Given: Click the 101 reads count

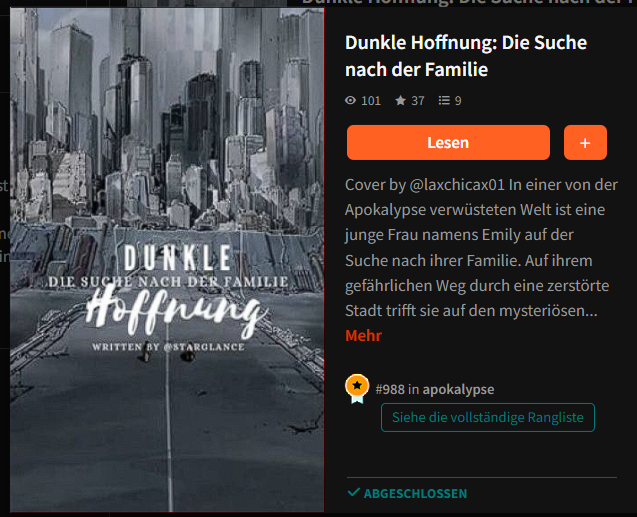Looking at the screenshot, I should click(371, 101).
